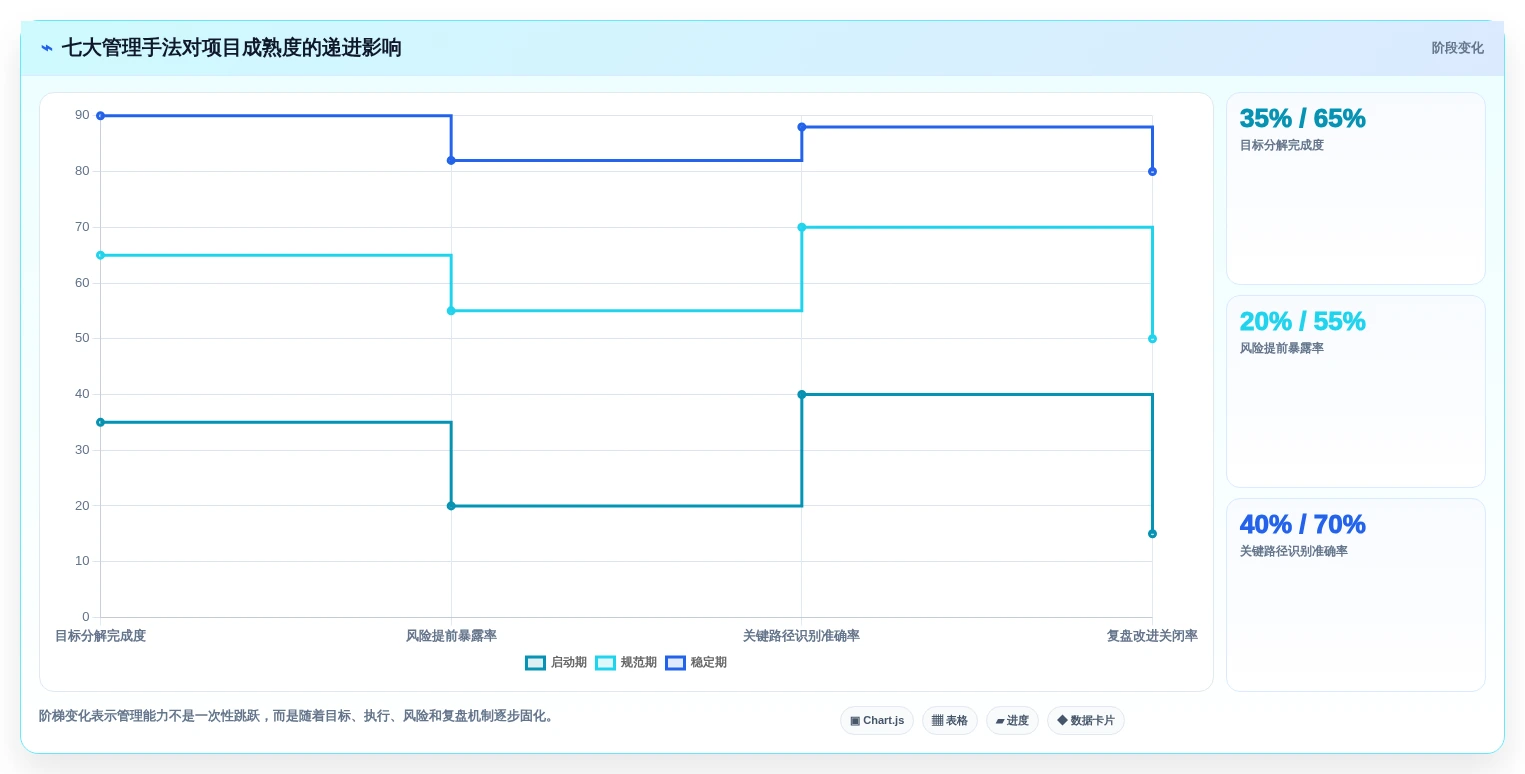
Task: Open the 40% / 70% data card
Action: tap(1355, 594)
